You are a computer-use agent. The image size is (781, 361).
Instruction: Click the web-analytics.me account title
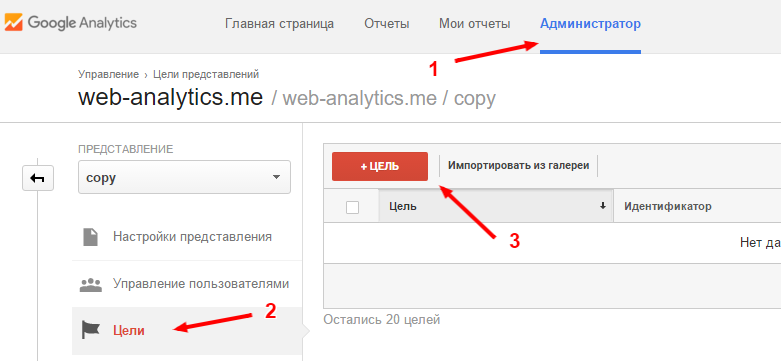[170, 98]
